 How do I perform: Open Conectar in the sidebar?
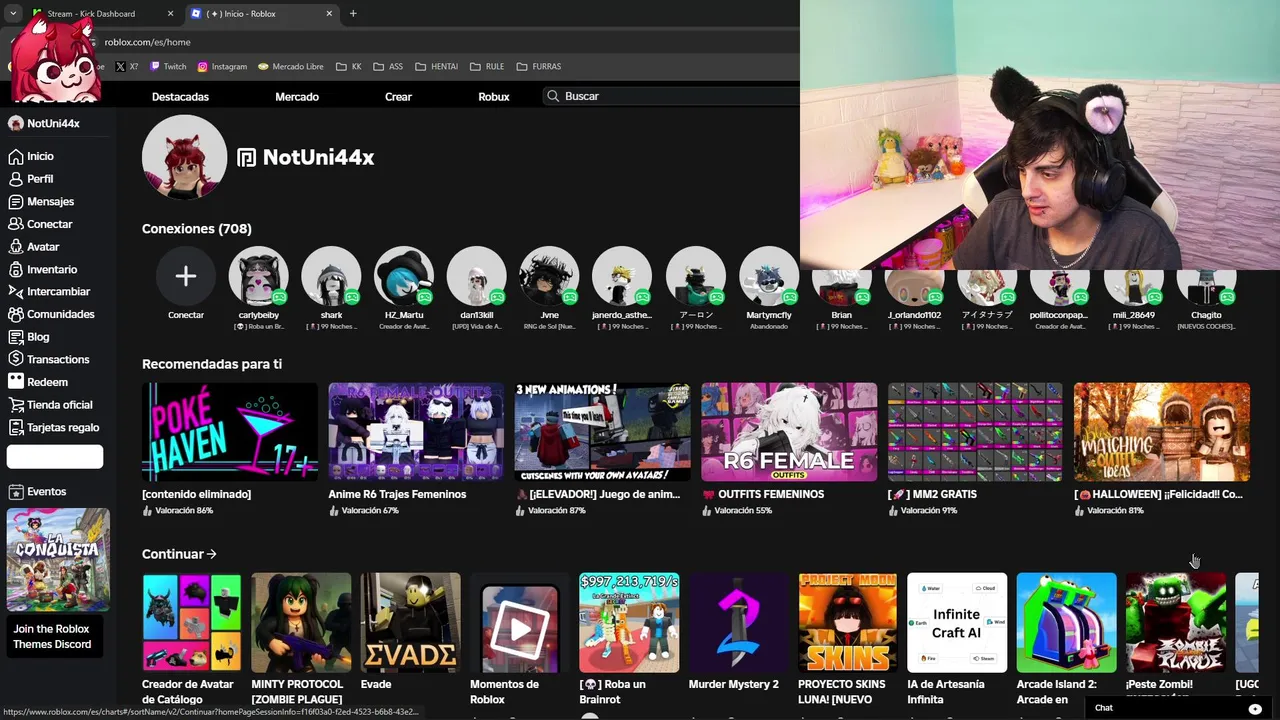pos(40,224)
